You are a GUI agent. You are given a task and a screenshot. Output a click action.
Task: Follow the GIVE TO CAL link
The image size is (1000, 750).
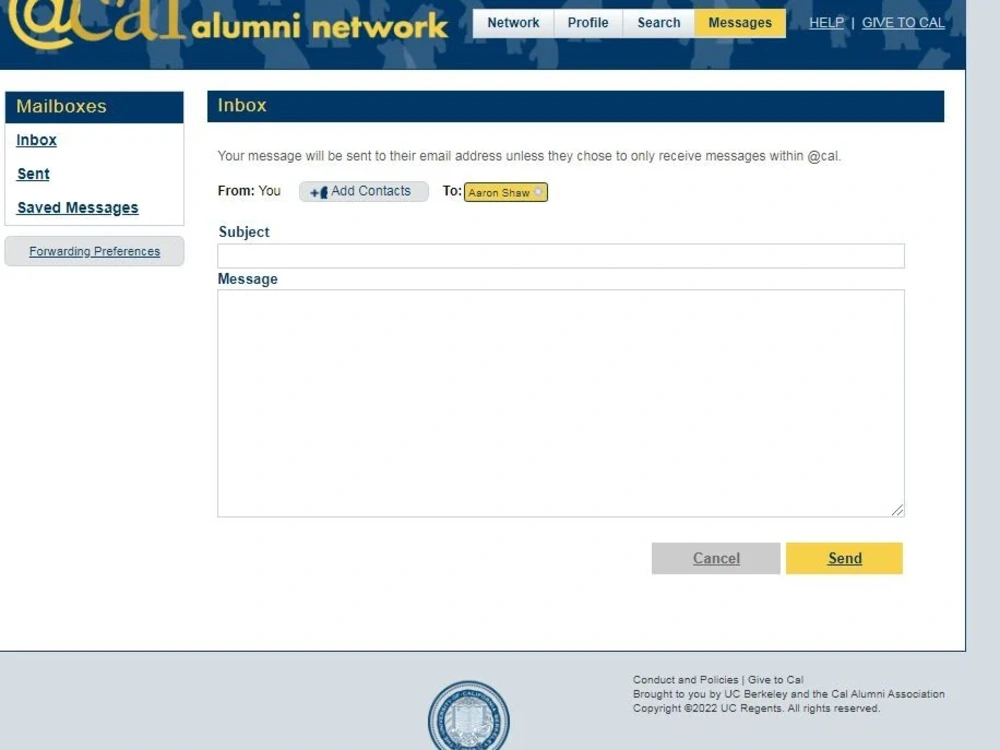point(903,23)
